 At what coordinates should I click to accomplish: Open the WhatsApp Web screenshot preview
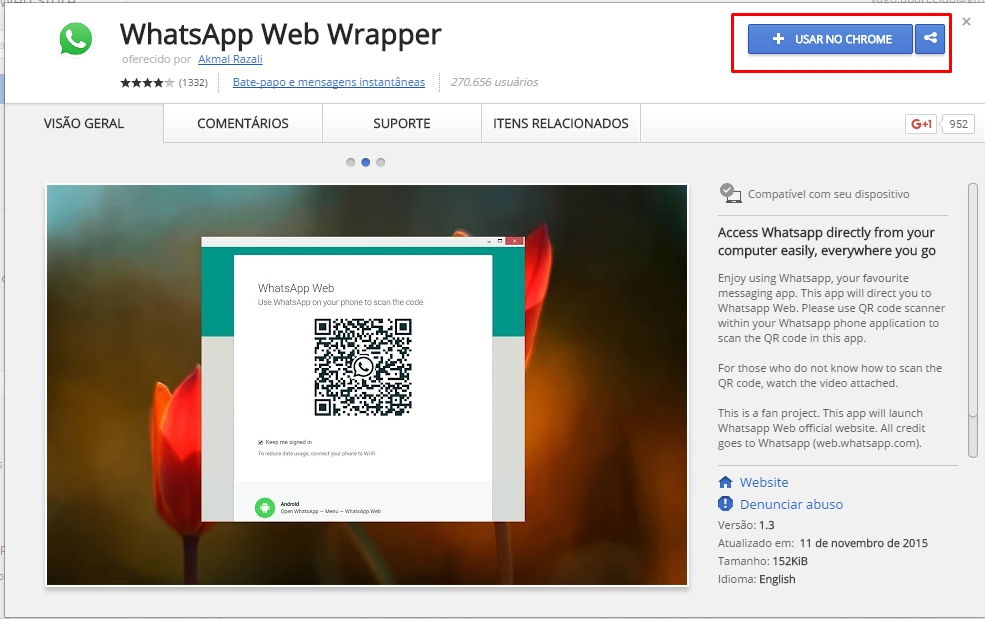click(366, 383)
